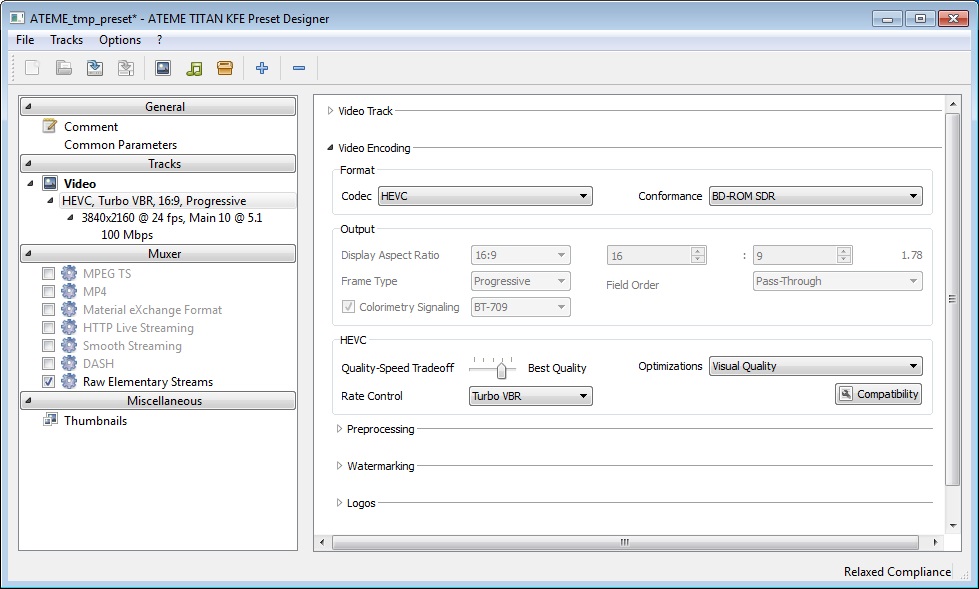Click the aspect ratio height field showing 9
Viewport: 979px width, 589px height.
click(x=803, y=255)
